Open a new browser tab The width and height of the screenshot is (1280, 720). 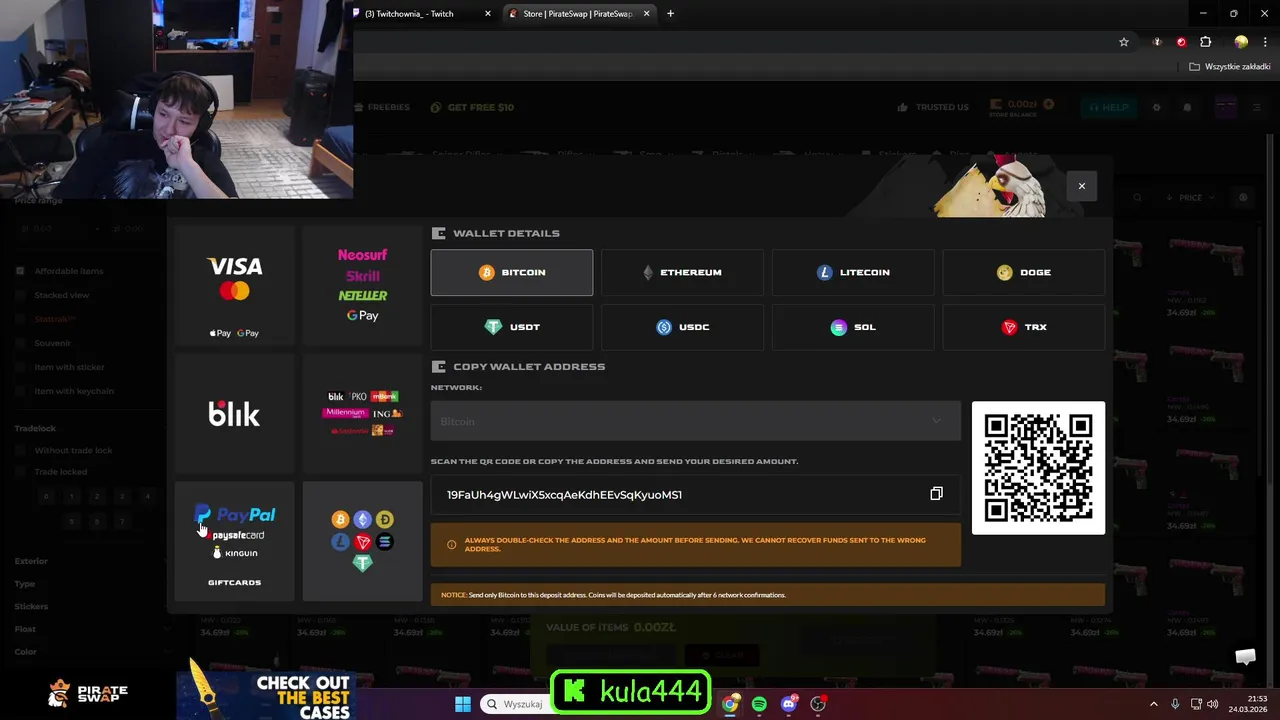coord(670,14)
